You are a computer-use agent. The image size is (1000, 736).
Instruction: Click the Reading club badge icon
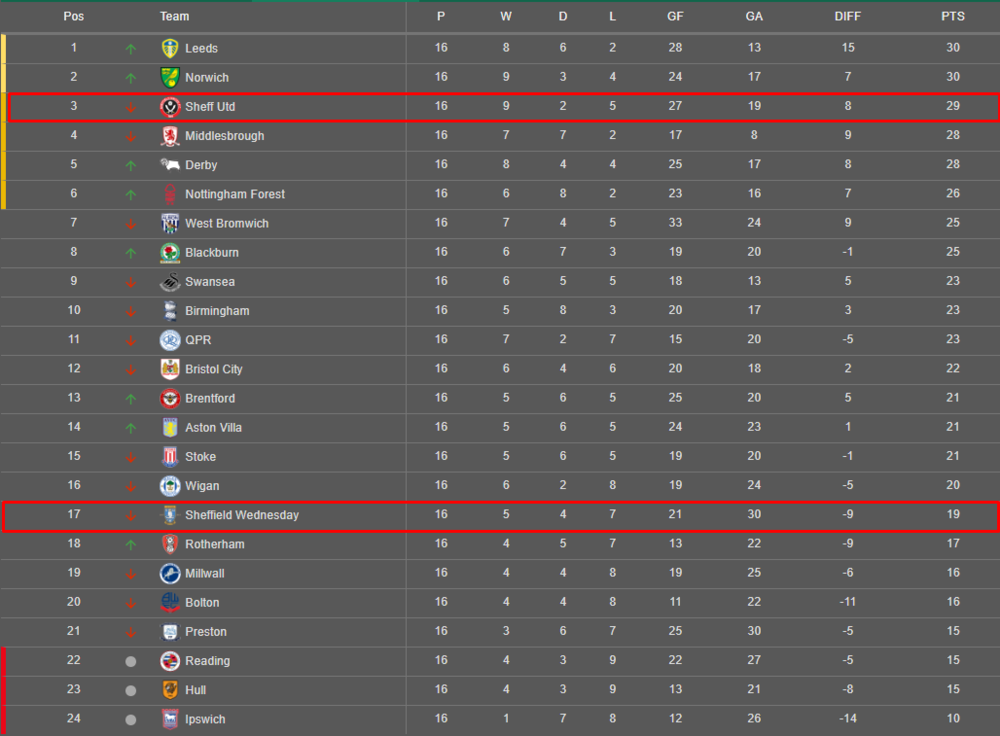tap(170, 661)
